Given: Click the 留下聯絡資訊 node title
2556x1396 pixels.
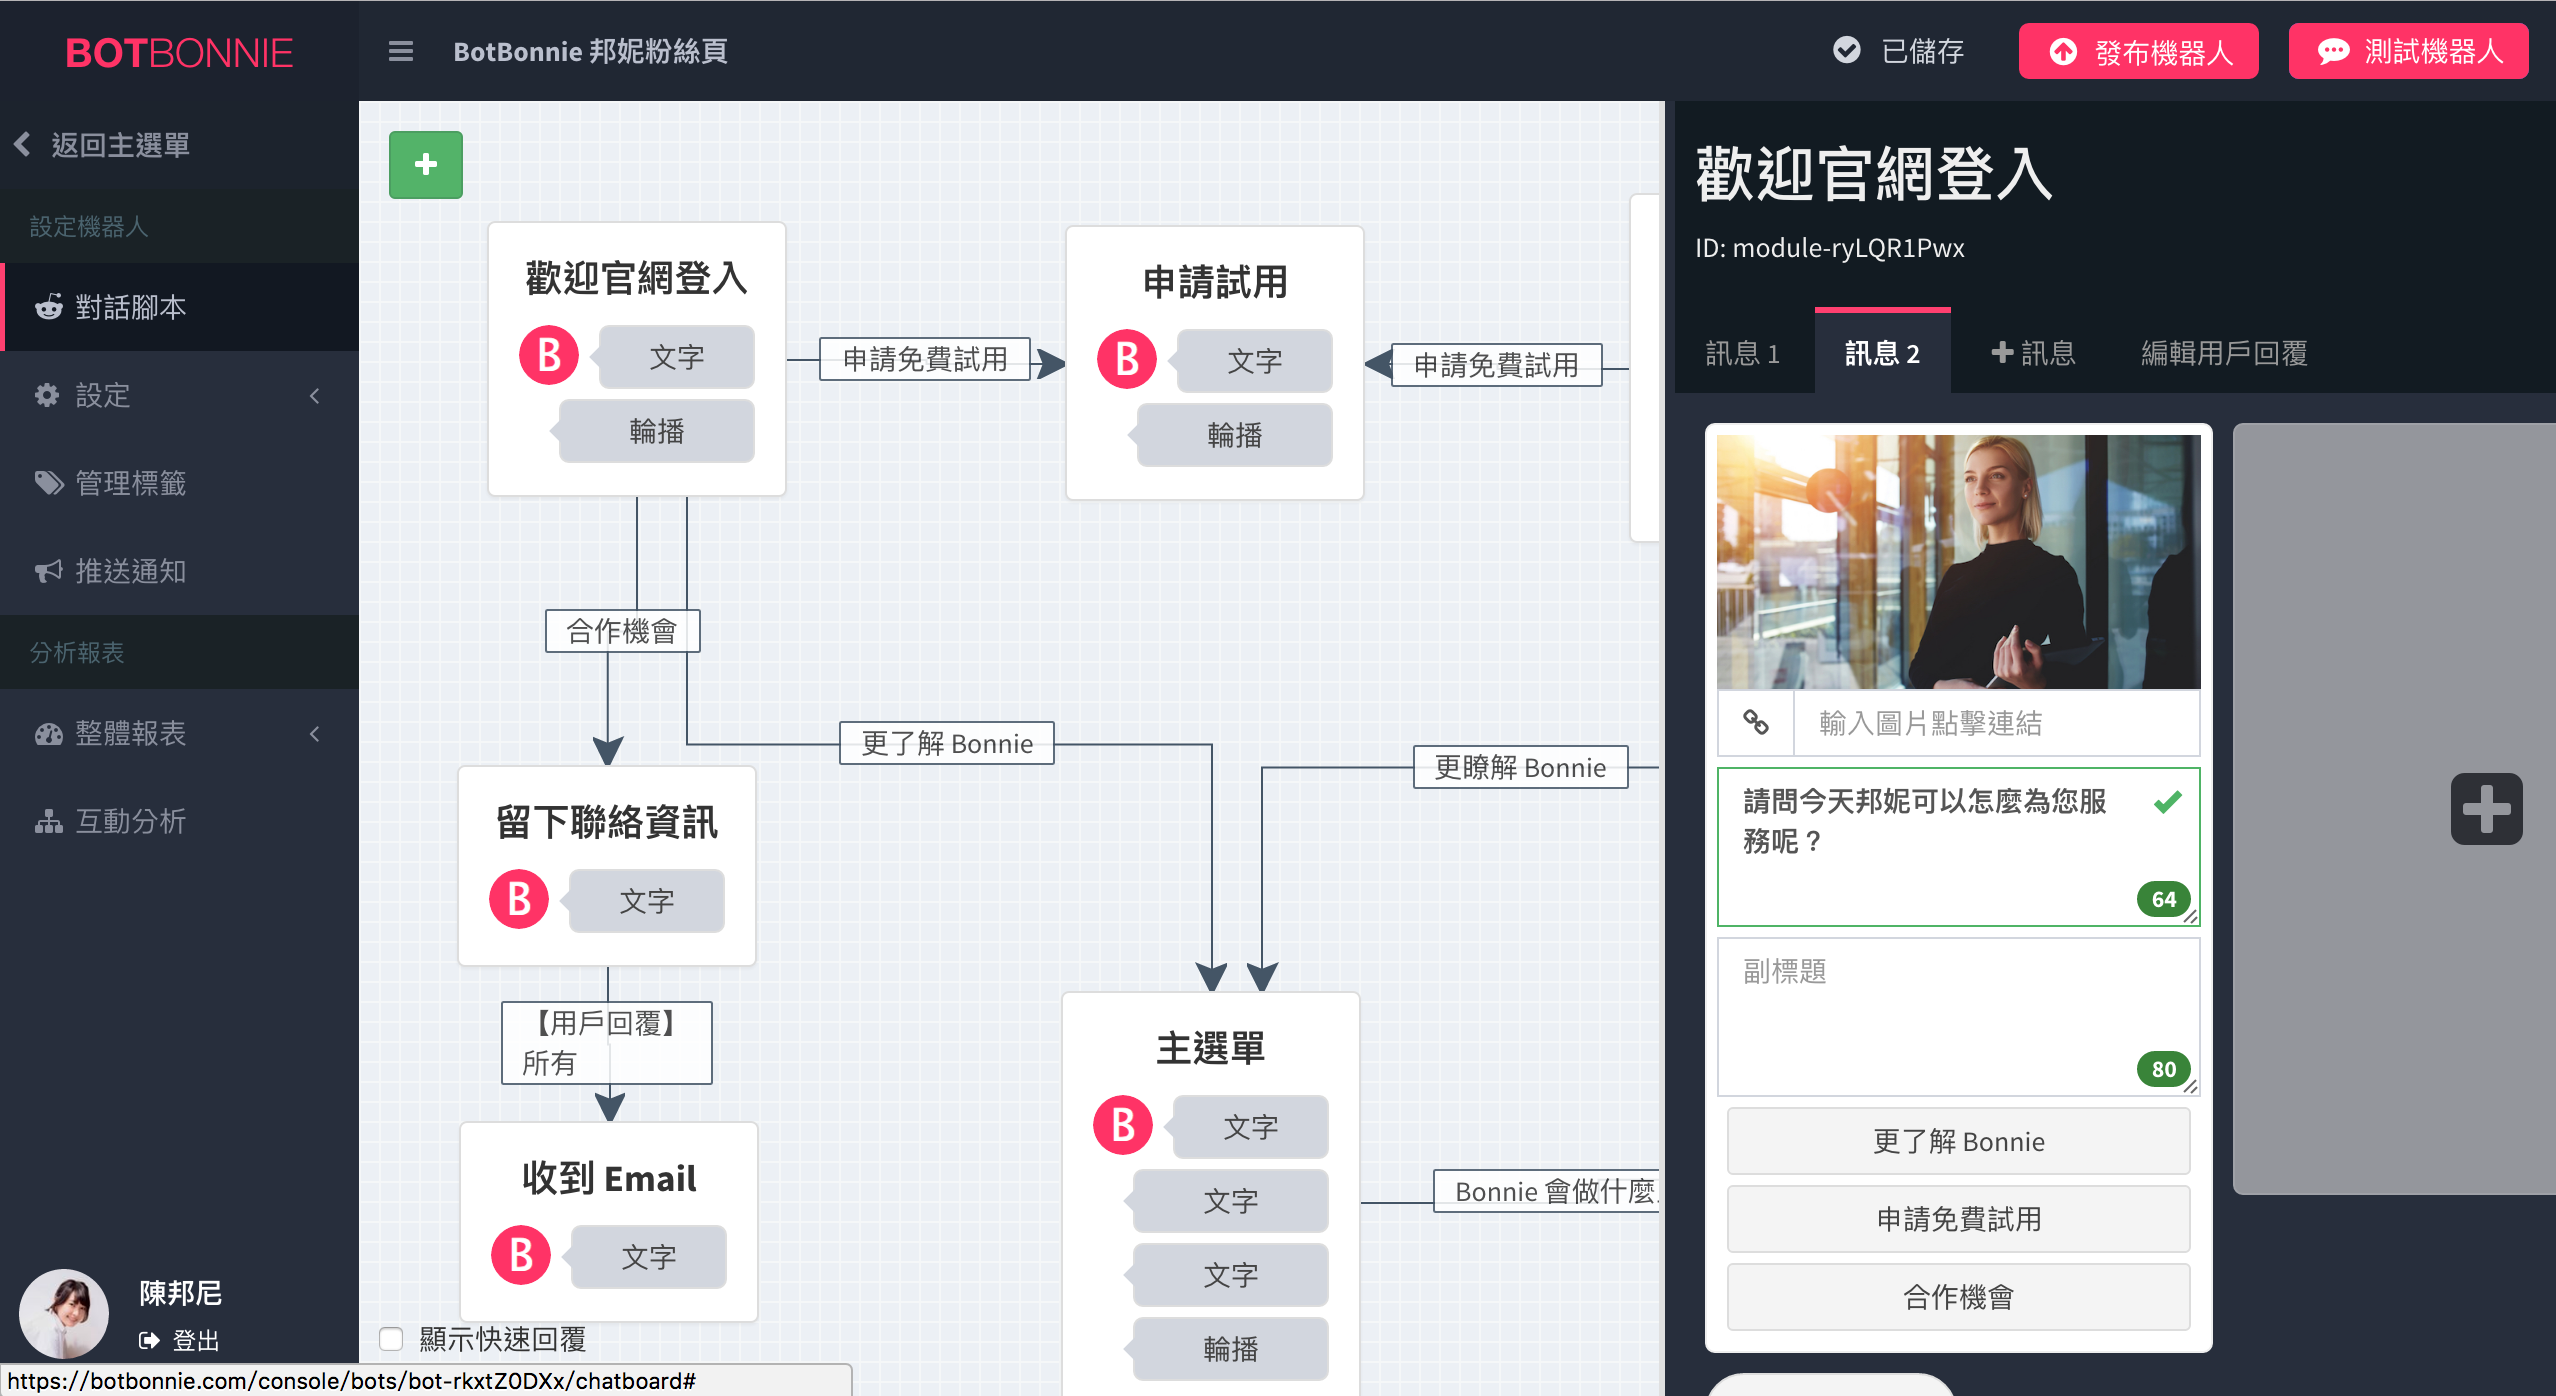Looking at the screenshot, I should pos(607,822).
